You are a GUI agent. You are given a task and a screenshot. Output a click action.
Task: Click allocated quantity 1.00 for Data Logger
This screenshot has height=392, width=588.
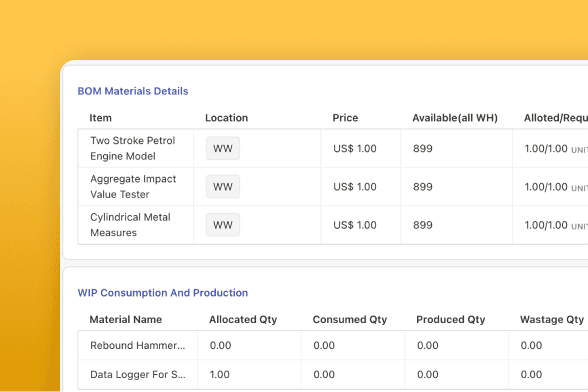point(220,374)
